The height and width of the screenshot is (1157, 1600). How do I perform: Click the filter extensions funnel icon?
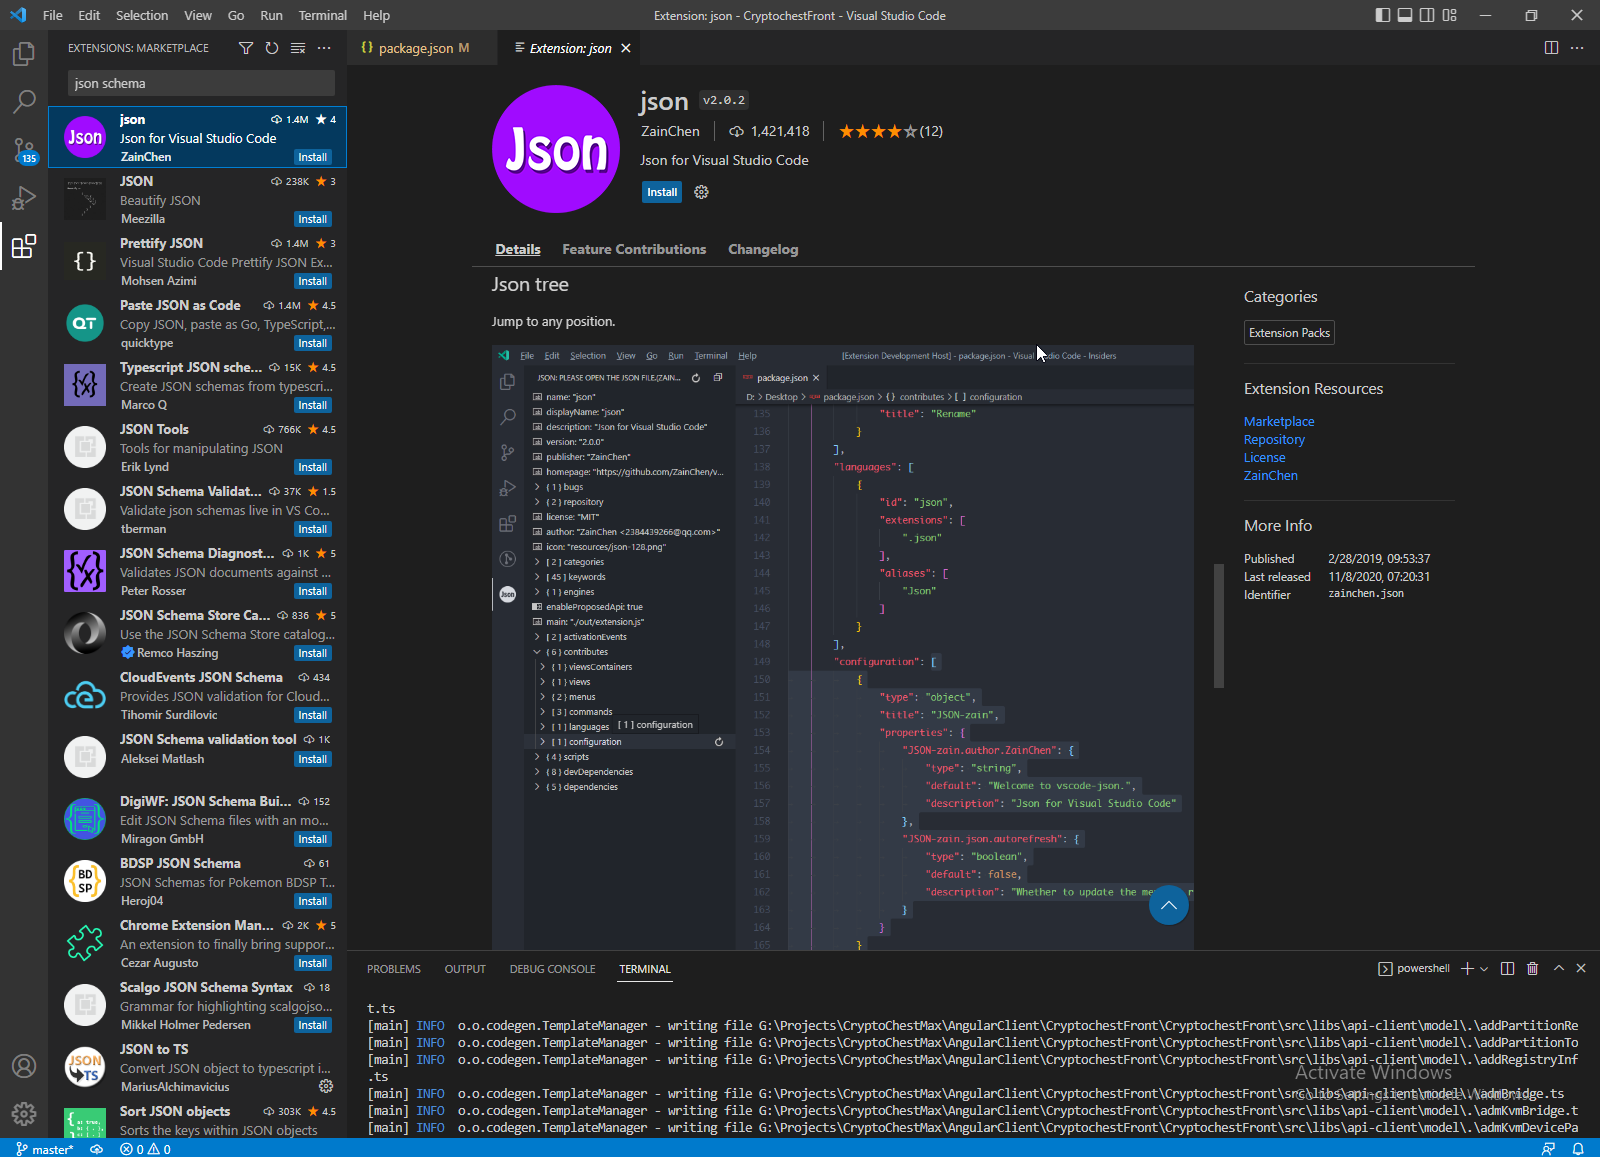point(246,48)
